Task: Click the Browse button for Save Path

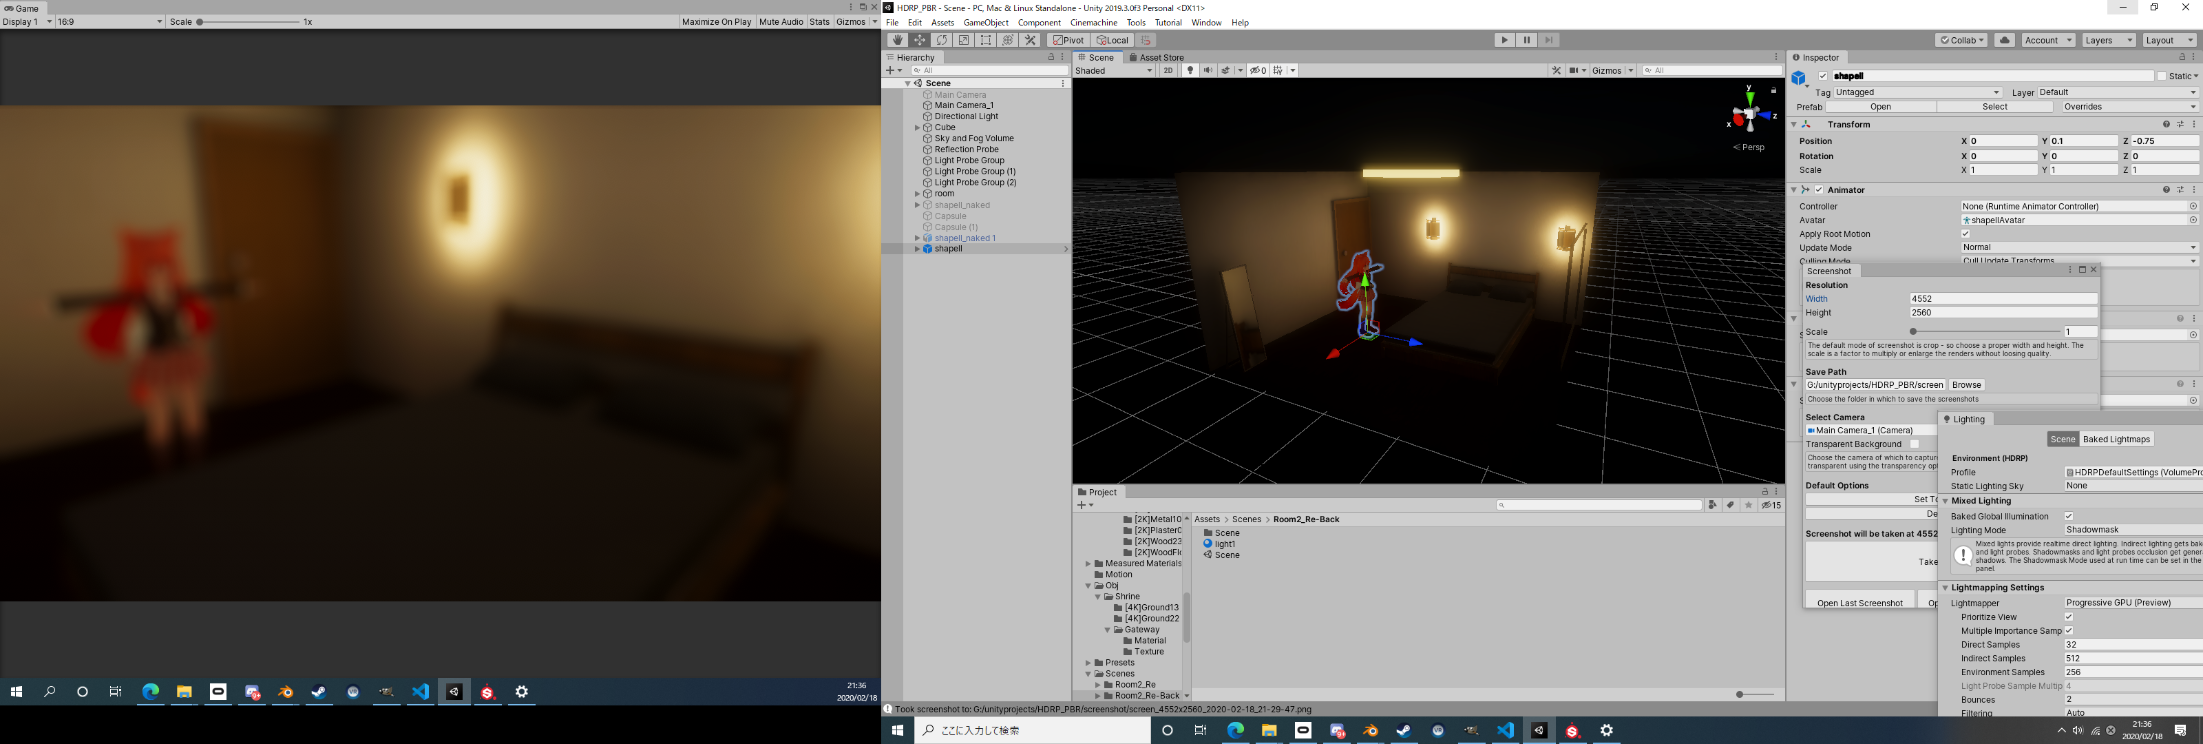Action: pyautogui.click(x=1966, y=385)
